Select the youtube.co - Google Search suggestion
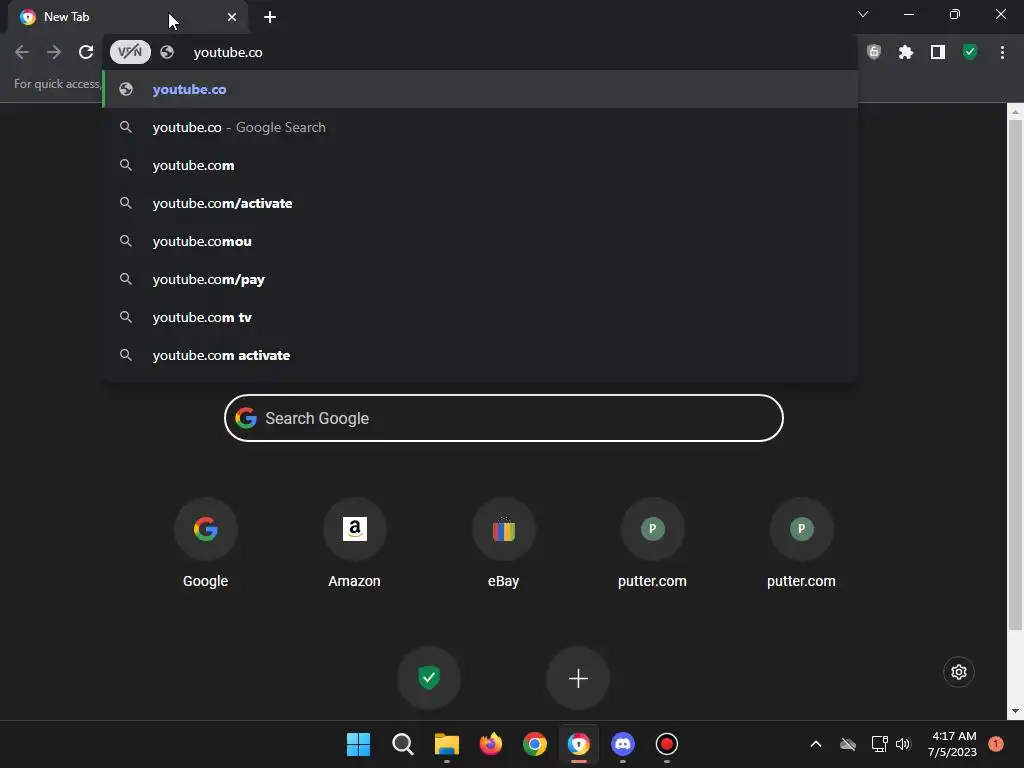 480,127
